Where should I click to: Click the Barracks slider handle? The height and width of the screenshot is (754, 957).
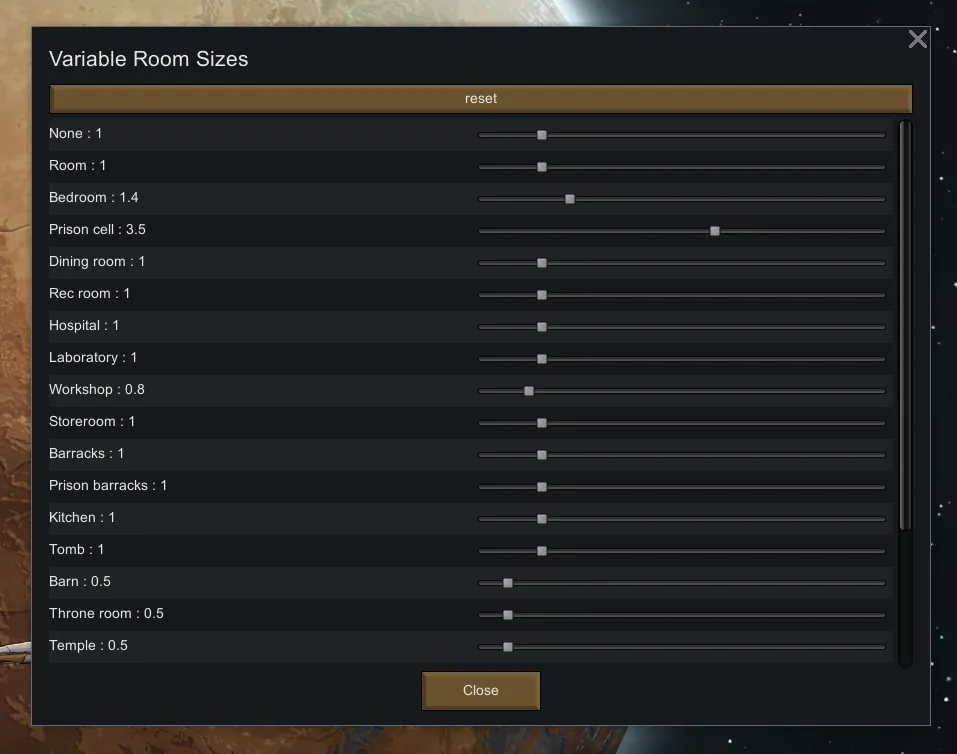pos(542,455)
